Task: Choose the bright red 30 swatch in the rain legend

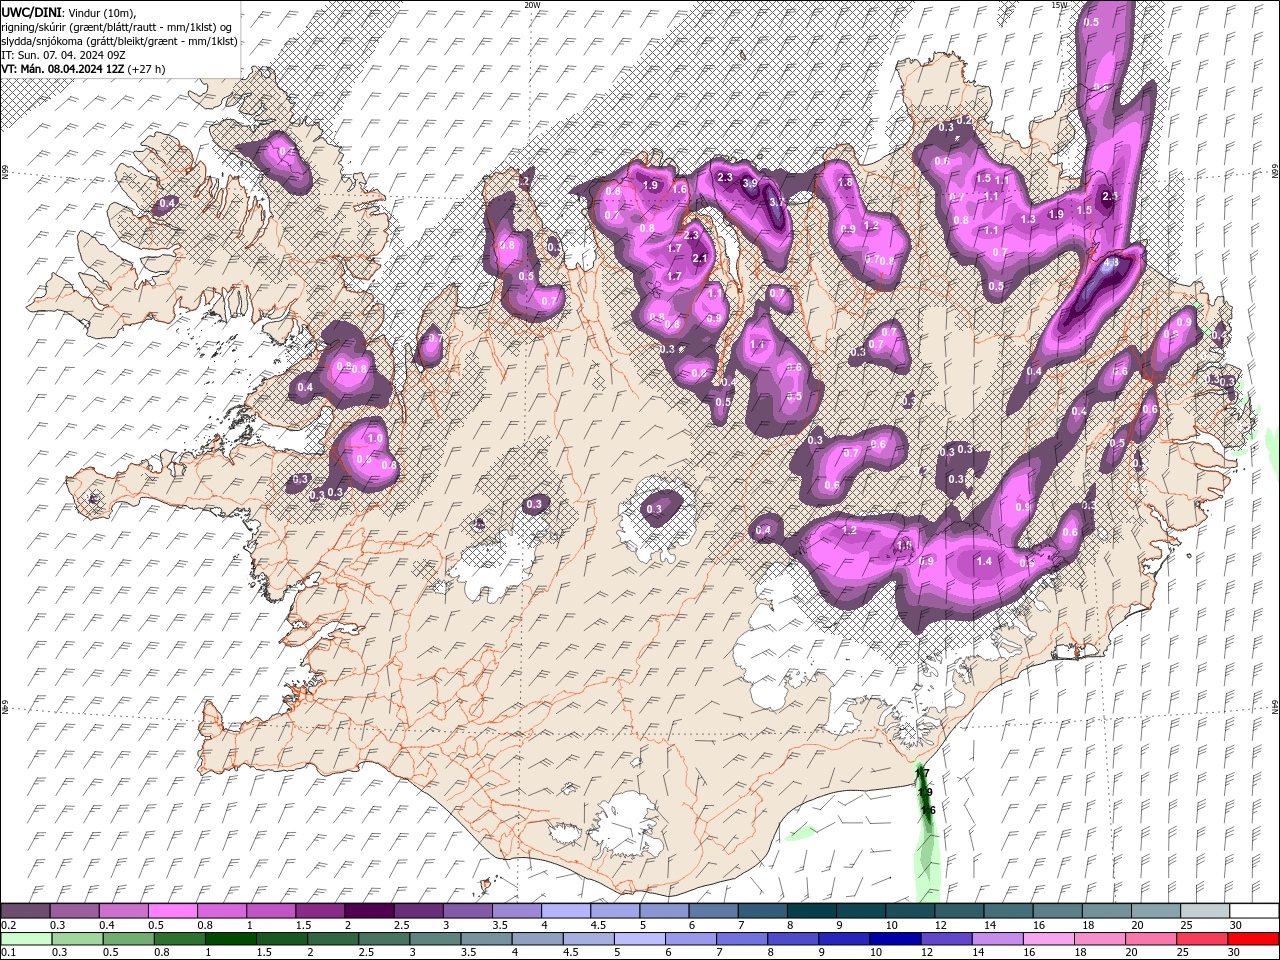Action: (x=1253, y=939)
